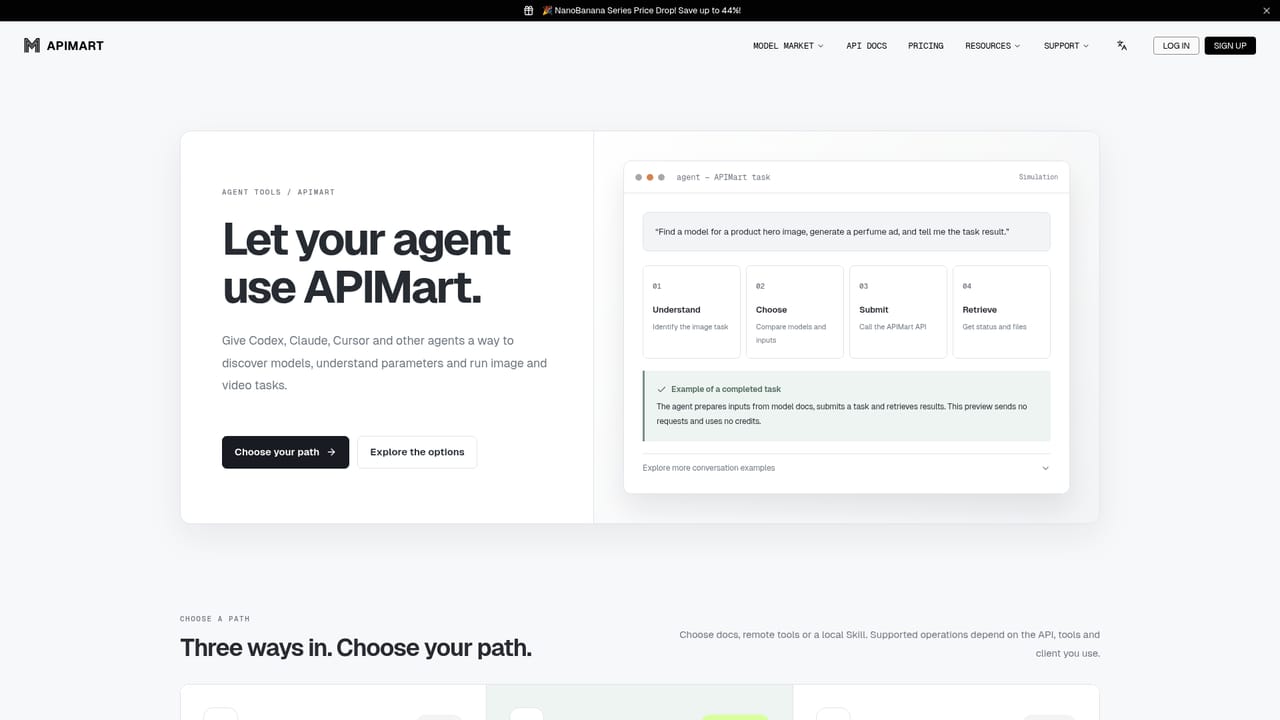Select the 04 Retrieve step card
1280x720 pixels.
[x=1001, y=311]
